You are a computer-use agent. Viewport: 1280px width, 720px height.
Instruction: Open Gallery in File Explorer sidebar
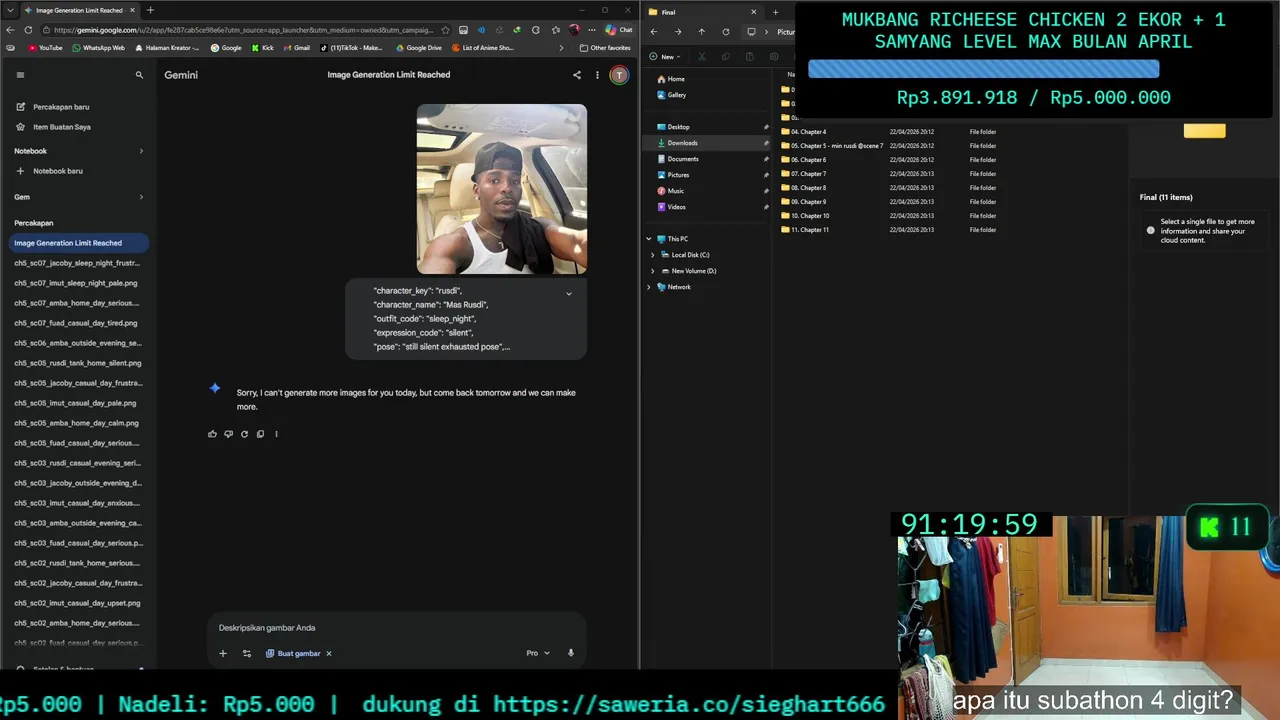pyautogui.click(x=676, y=95)
